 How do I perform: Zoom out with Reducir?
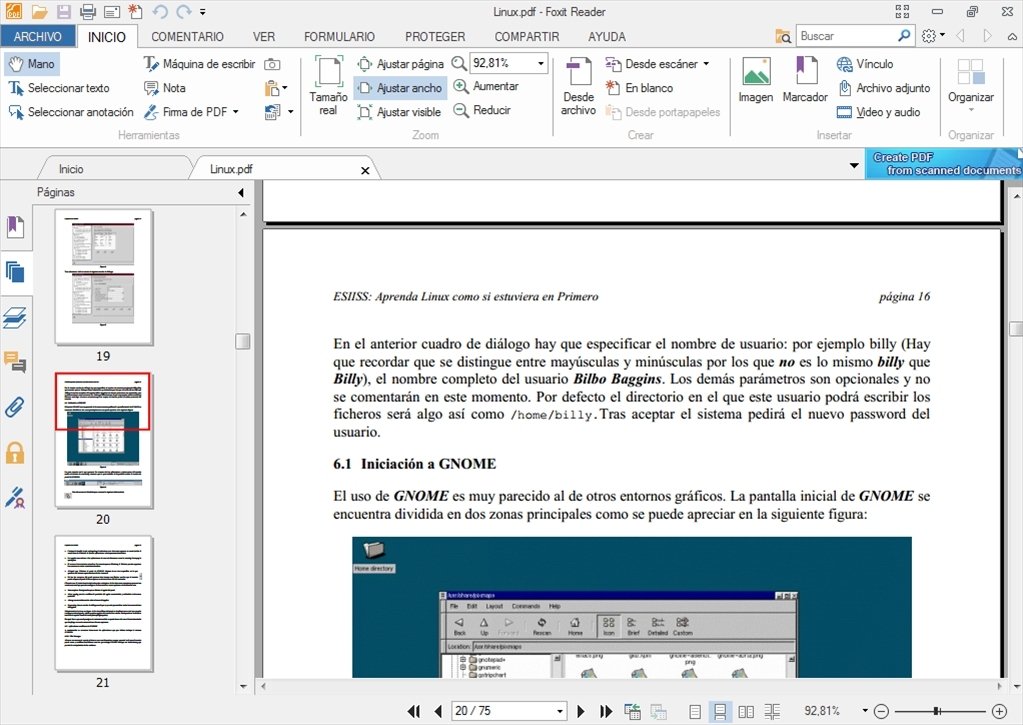(x=482, y=110)
